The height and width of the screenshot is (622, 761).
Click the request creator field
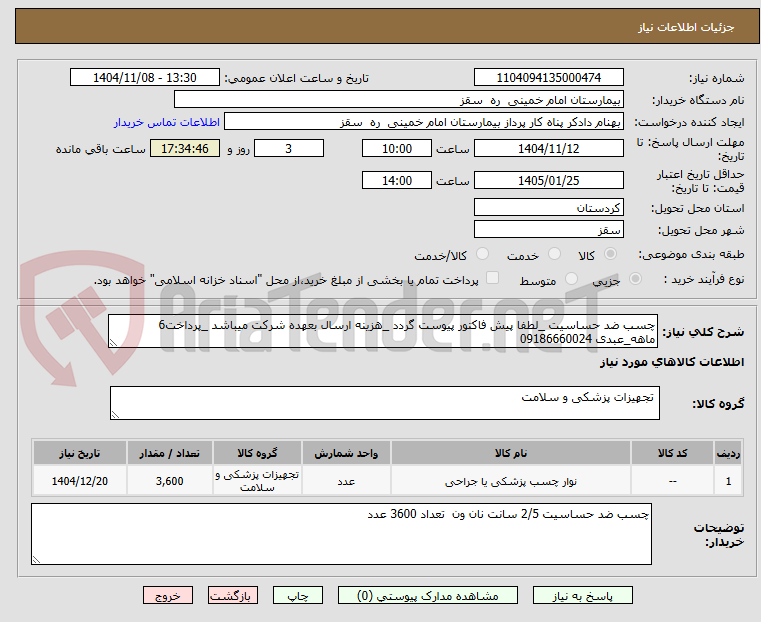point(424,122)
